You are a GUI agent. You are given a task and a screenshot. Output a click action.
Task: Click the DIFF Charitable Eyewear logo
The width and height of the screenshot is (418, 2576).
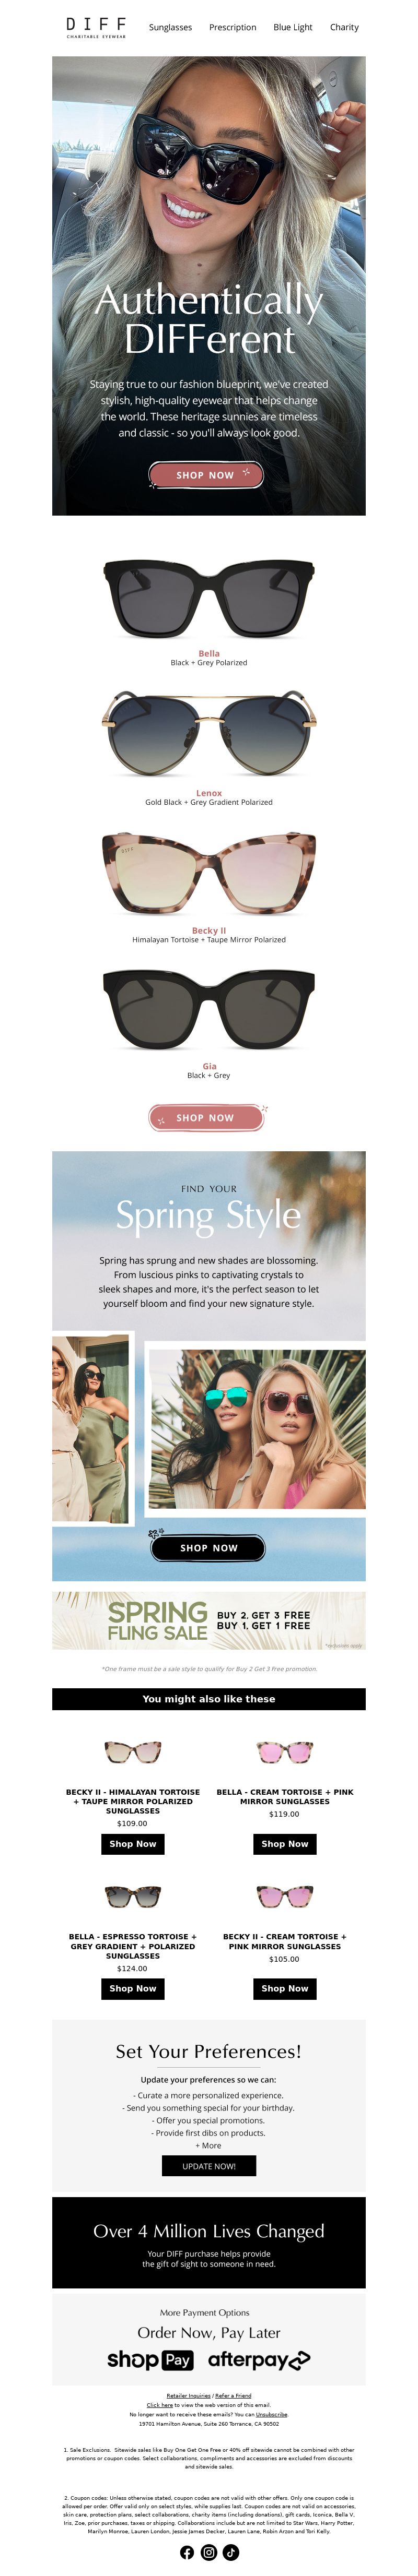(96, 27)
